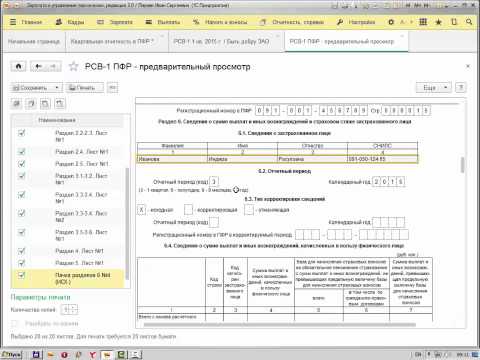Toggle checkbox for Пачка разделов 6 №4 (ИСХ.)
The image size is (480, 360).
pos(22,275)
